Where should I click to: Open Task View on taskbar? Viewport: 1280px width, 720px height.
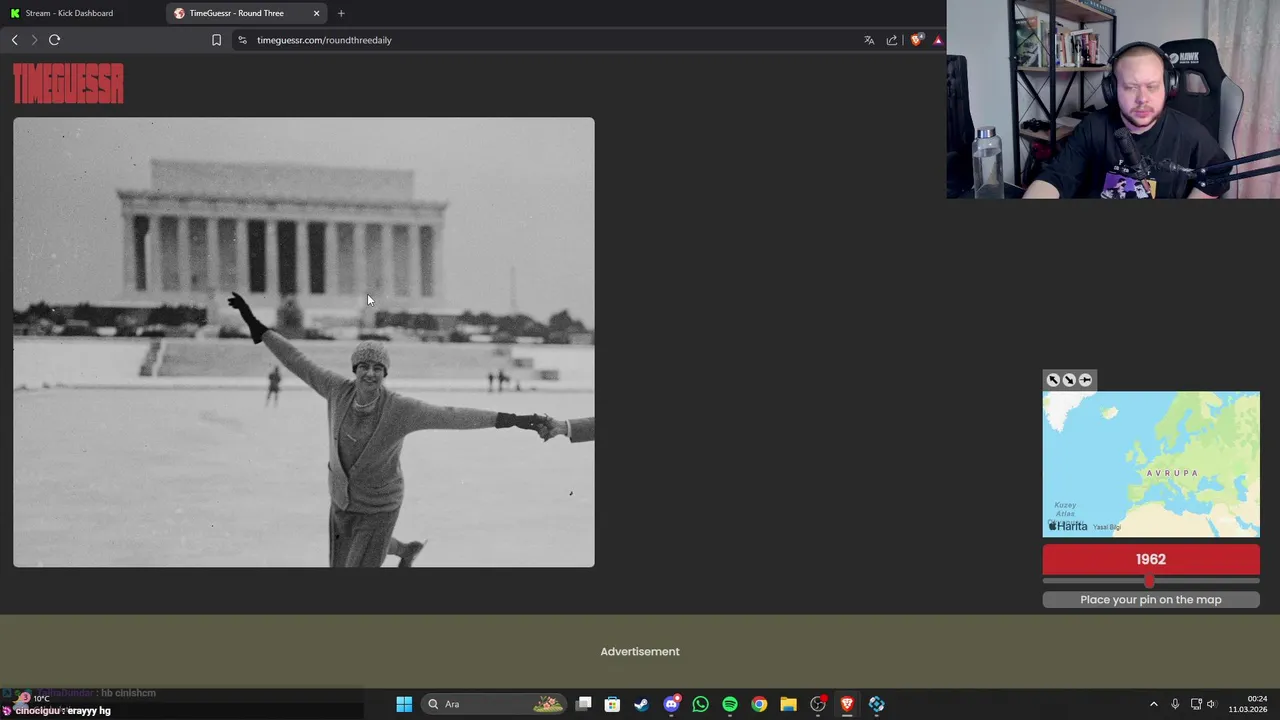pyautogui.click(x=584, y=704)
